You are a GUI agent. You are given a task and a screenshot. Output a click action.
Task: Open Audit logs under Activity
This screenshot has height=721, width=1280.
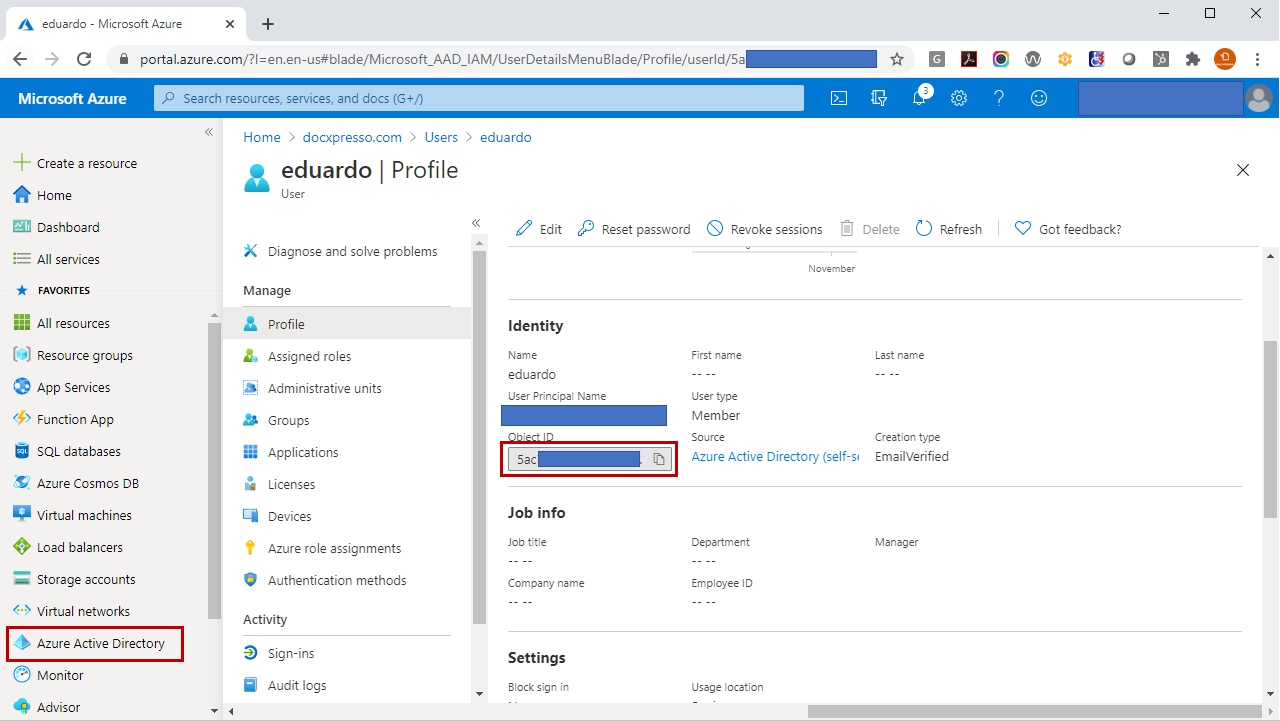(285, 685)
